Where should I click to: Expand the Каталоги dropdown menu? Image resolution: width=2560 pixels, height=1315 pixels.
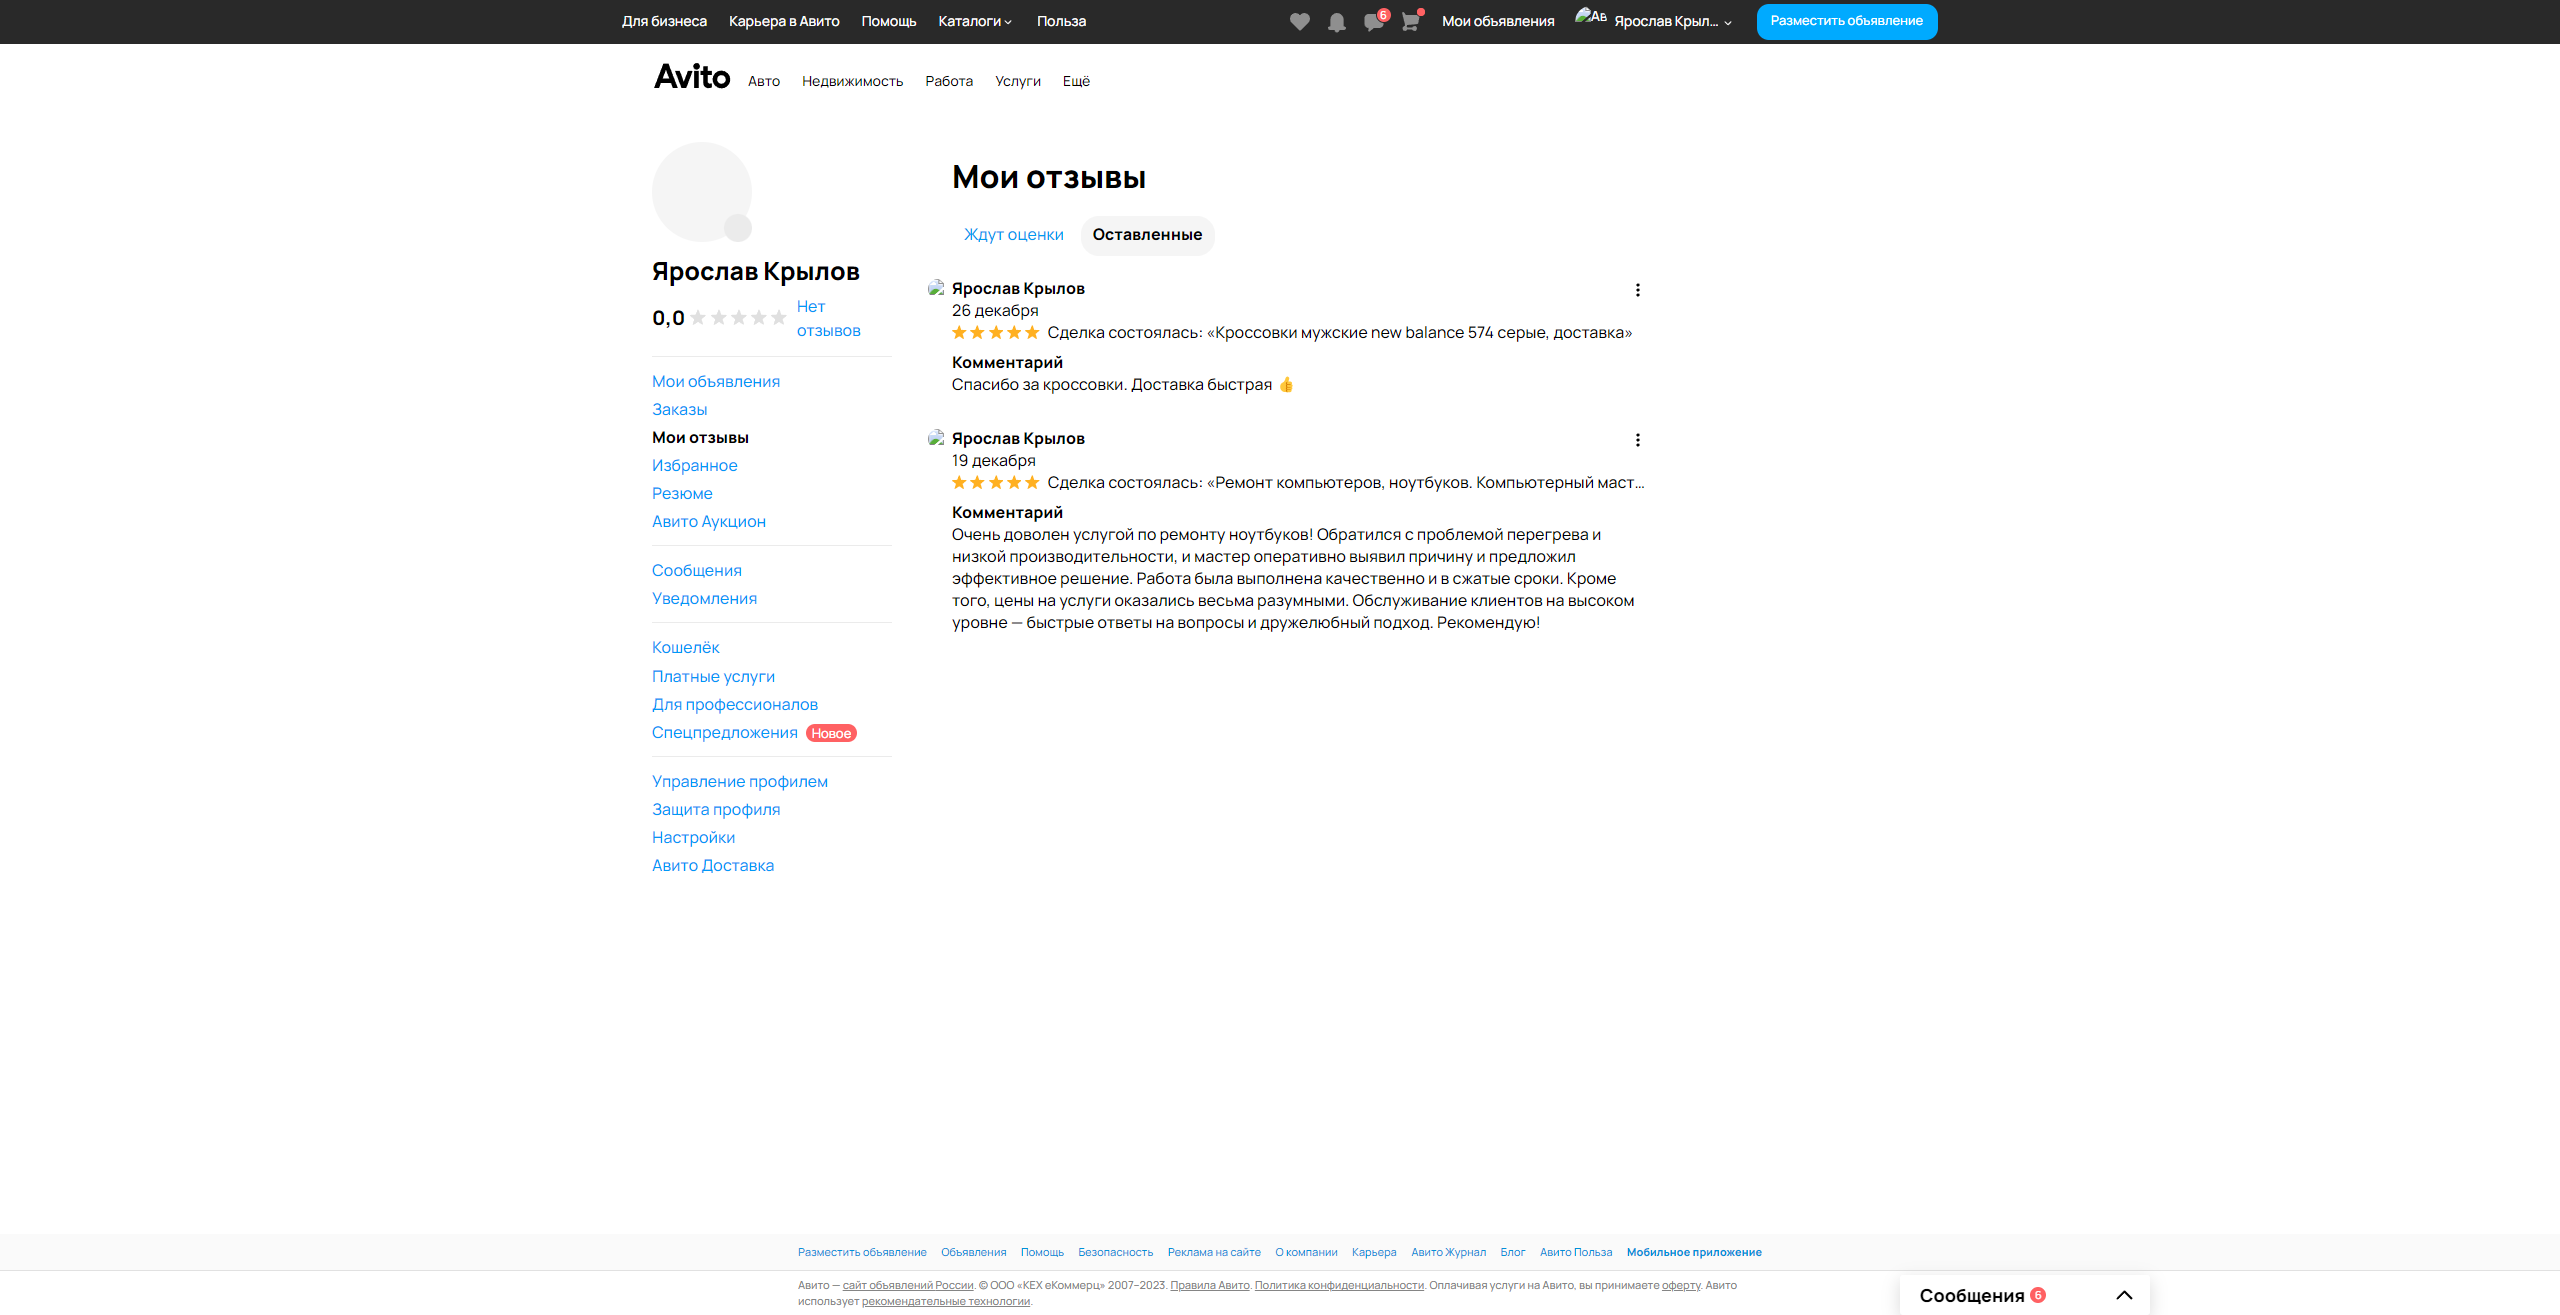[975, 21]
